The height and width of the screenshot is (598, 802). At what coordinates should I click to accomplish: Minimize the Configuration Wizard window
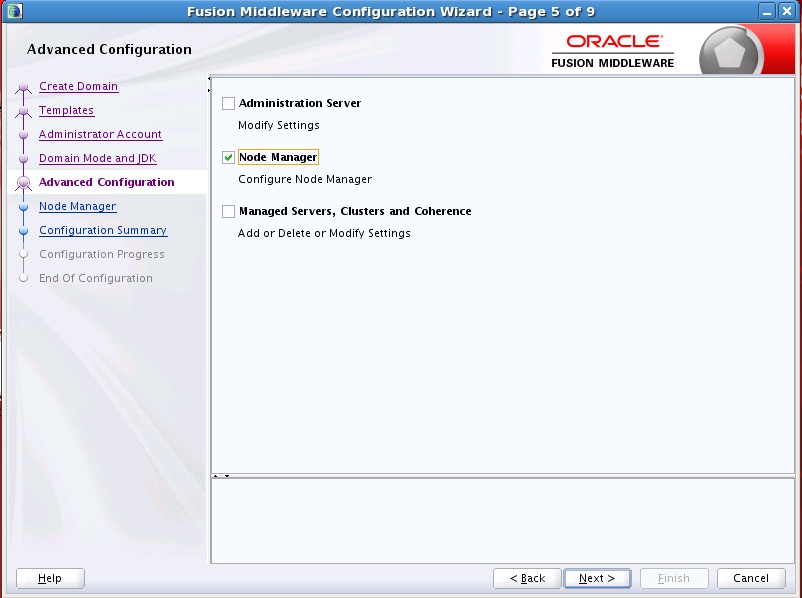coord(767,11)
